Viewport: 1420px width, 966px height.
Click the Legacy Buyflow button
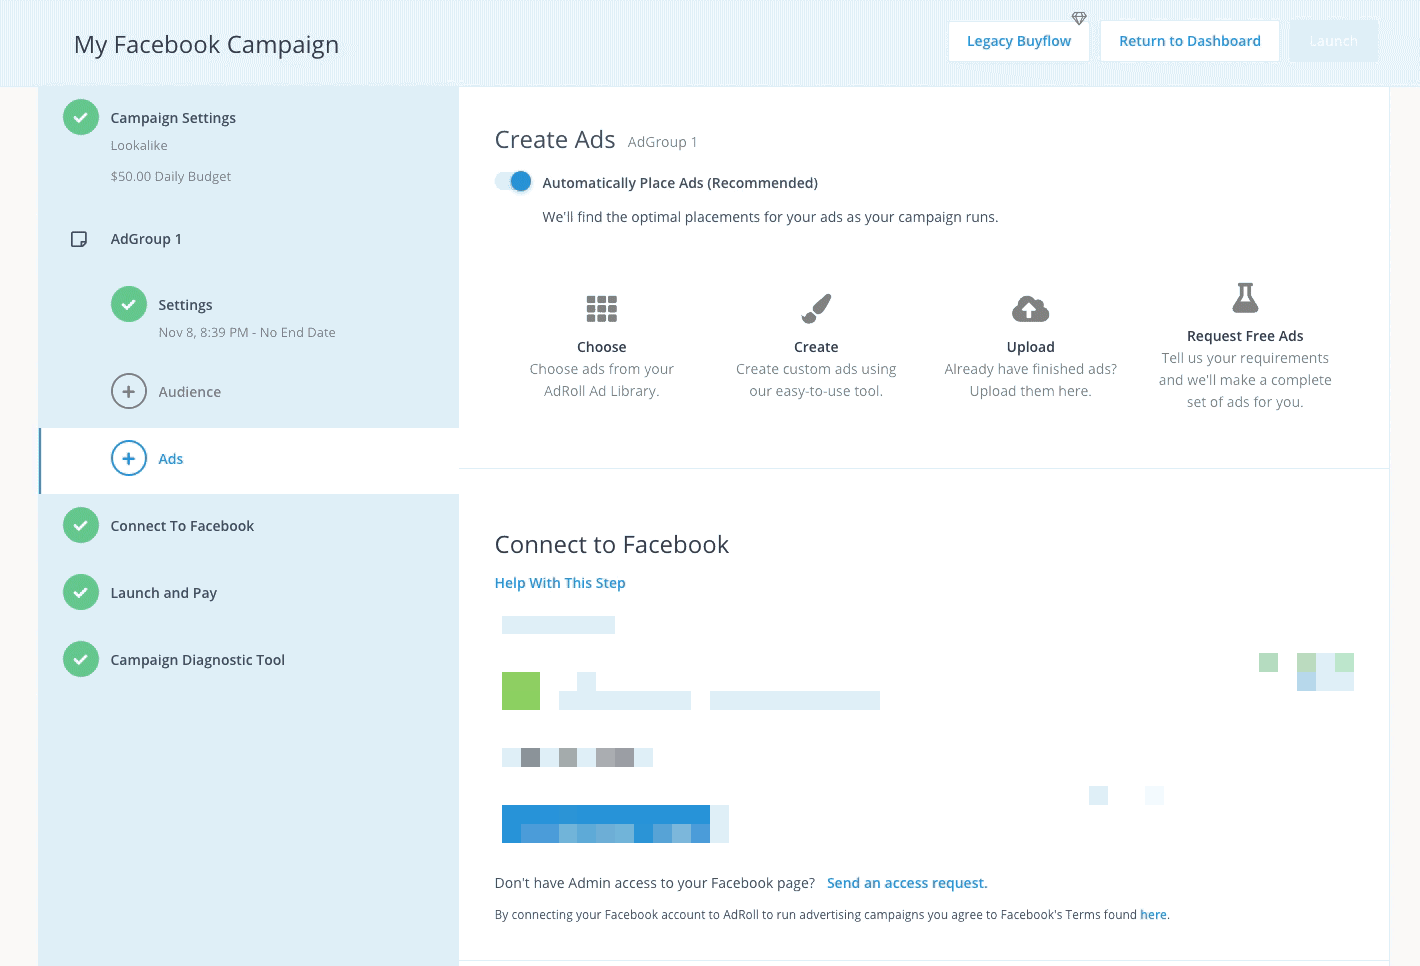[1018, 41]
